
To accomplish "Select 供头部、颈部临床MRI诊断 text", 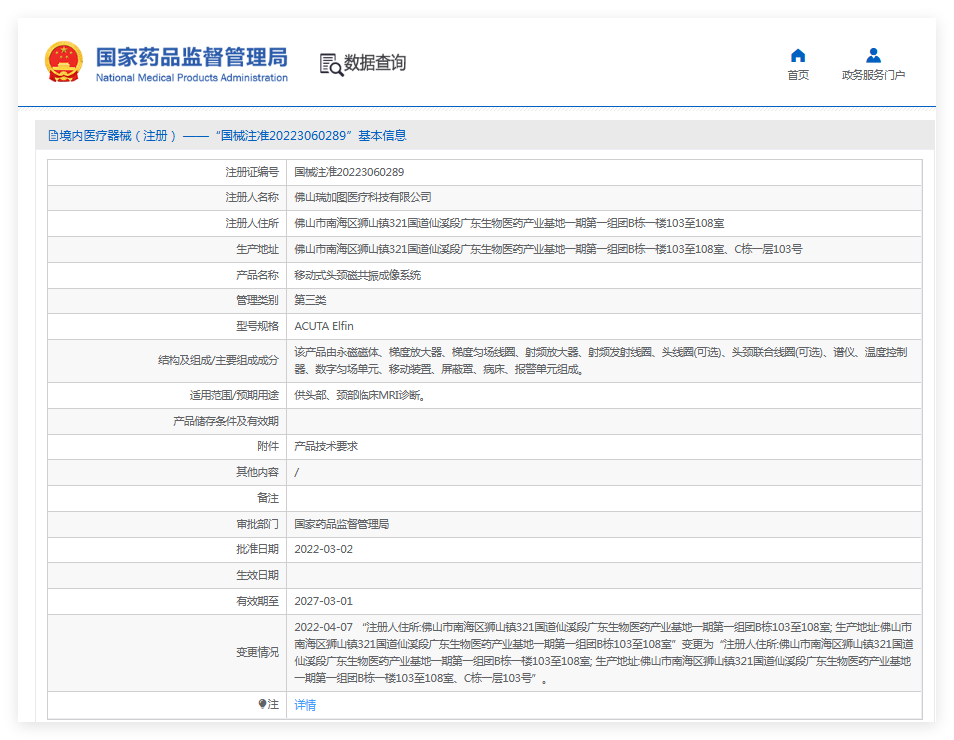I will [360, 396].
